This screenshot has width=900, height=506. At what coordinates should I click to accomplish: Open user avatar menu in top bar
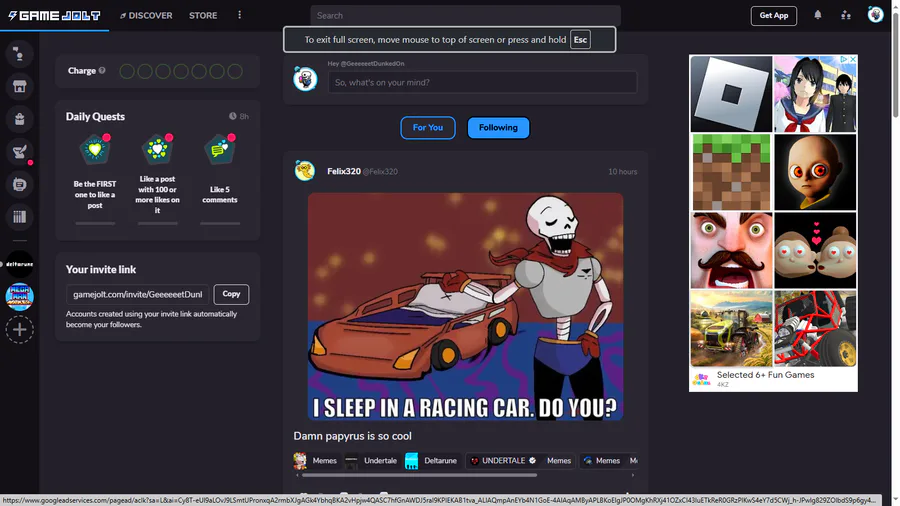[x=875, y=15]
